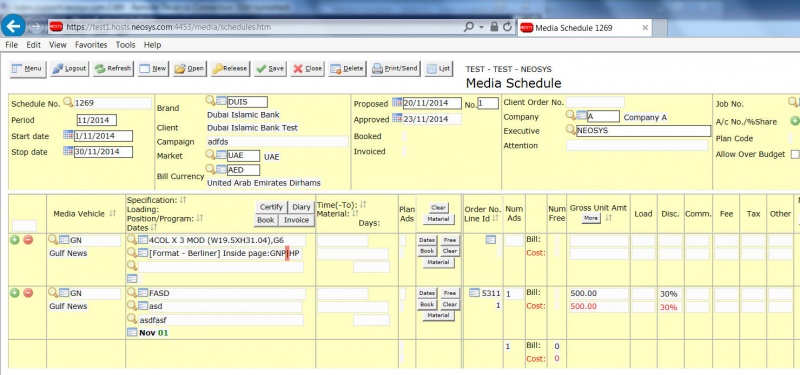Remove the FASD row using red minus
The height and width of the screenshot is (375, 800).
tap(28, 293)
